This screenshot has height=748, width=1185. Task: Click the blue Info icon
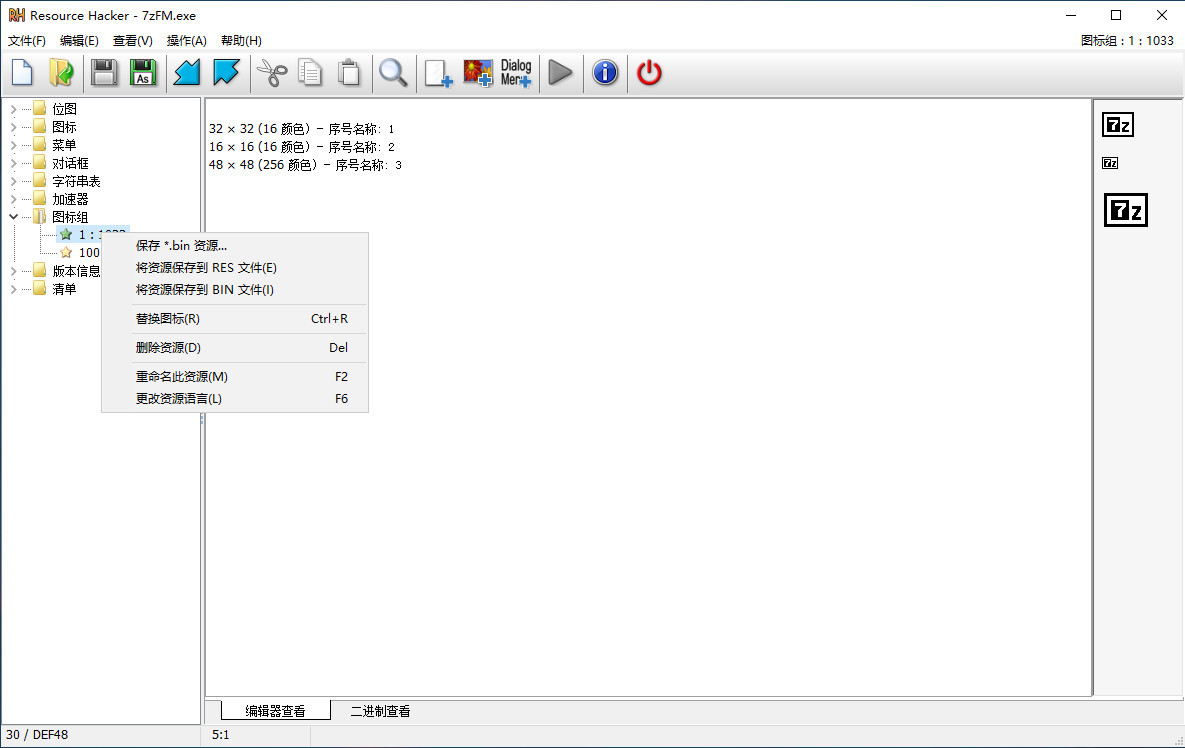tap(605, 73)
